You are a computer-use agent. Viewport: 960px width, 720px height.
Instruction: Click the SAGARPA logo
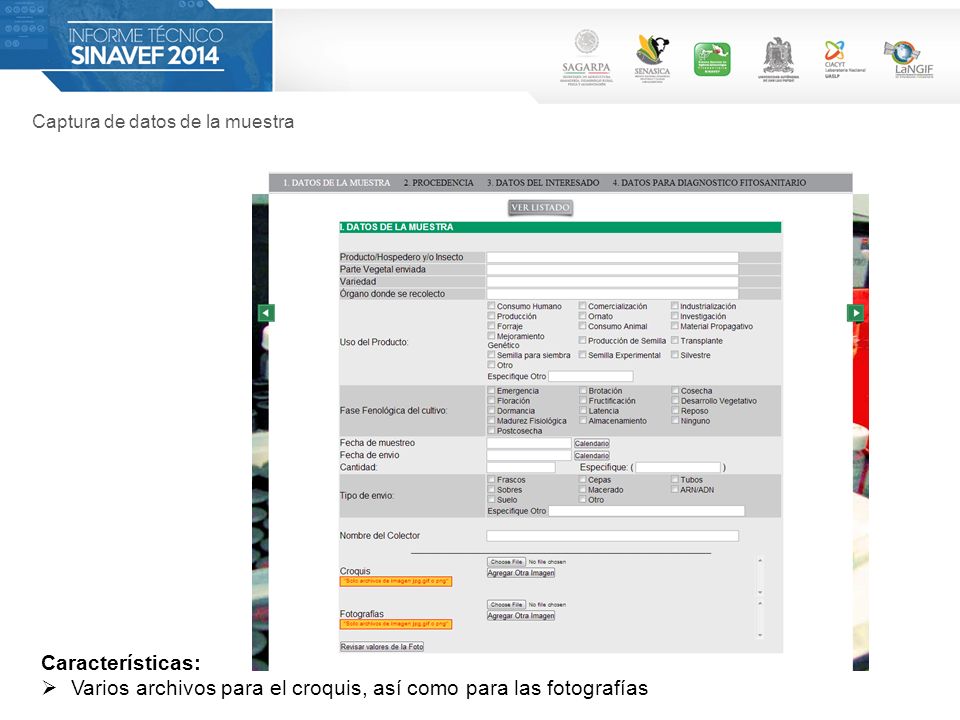click(586, 58)
